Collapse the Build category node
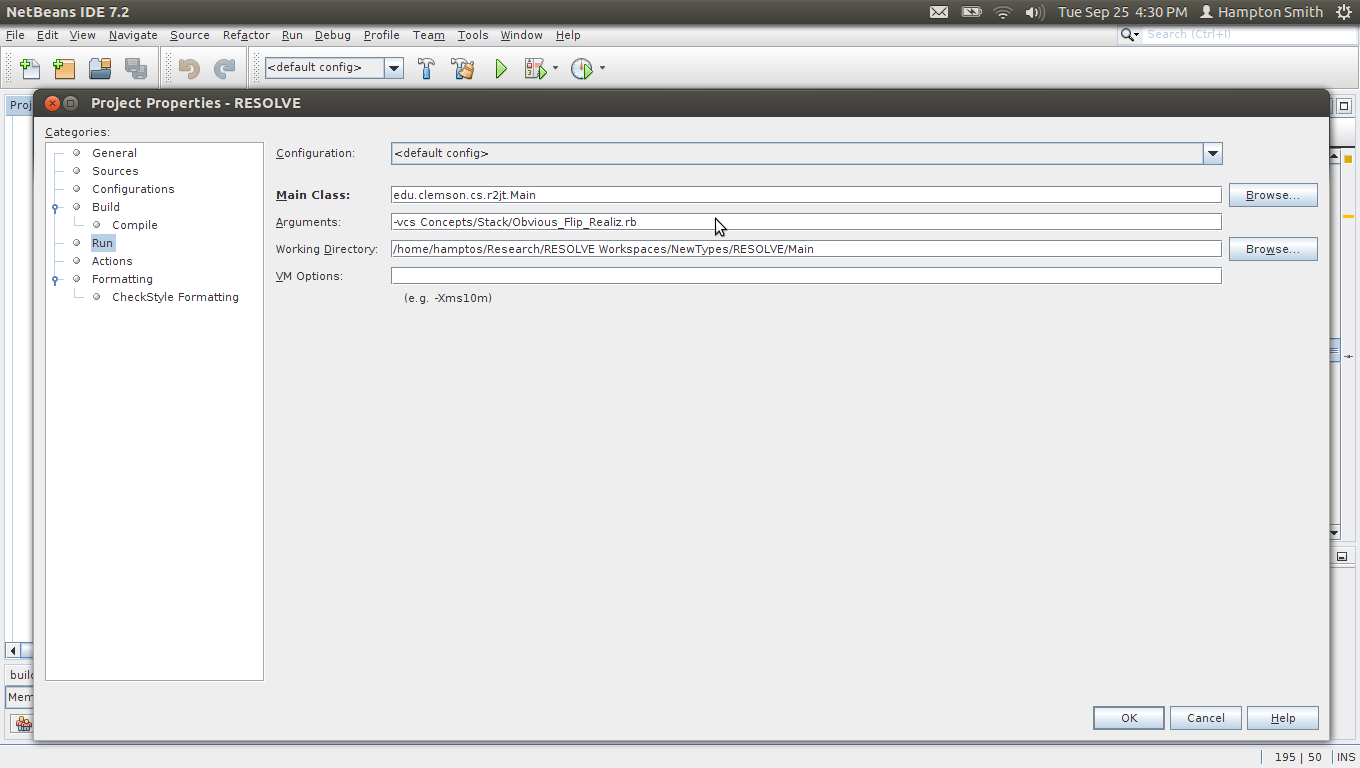 click(x=55, y=207)
